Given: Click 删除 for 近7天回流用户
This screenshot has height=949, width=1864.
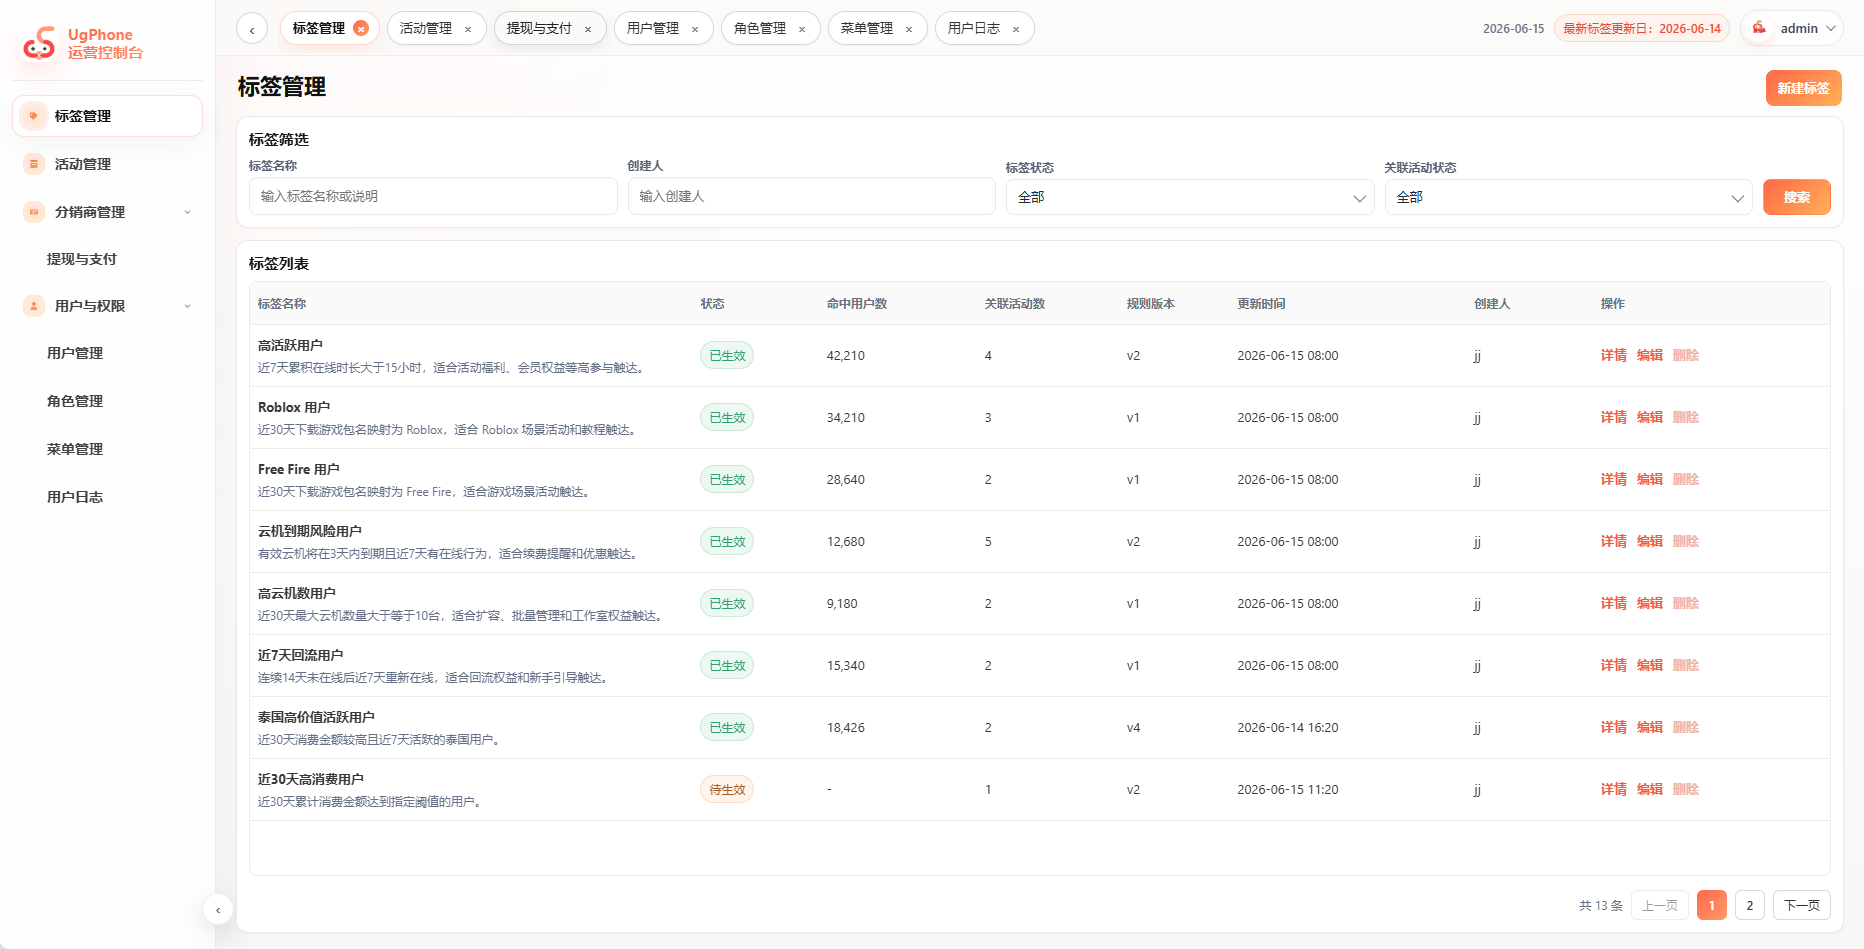Looking at the screenshot, I should [x=1685, y=665].
